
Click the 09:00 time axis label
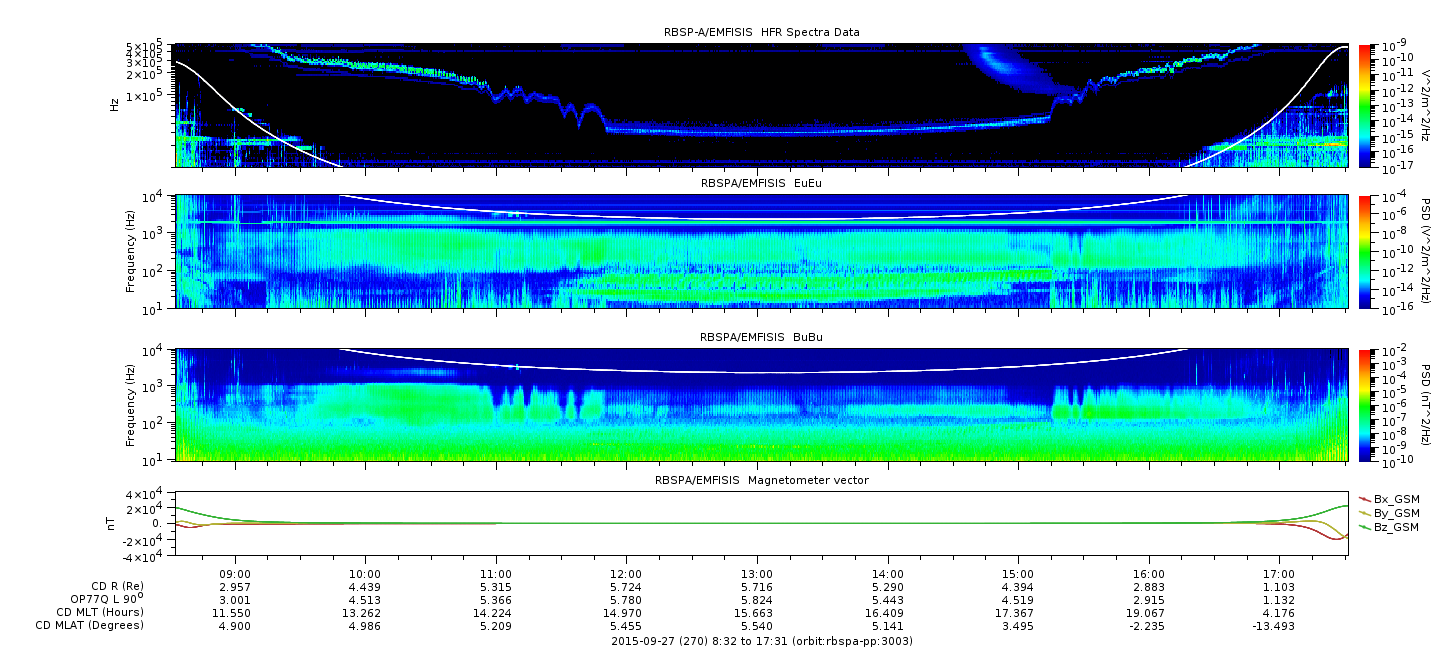(235, 575)
